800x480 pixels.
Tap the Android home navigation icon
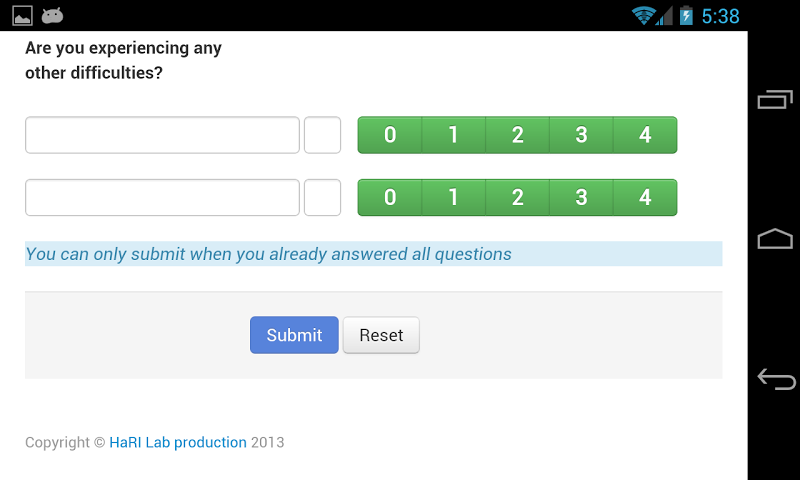click(775, 239)
